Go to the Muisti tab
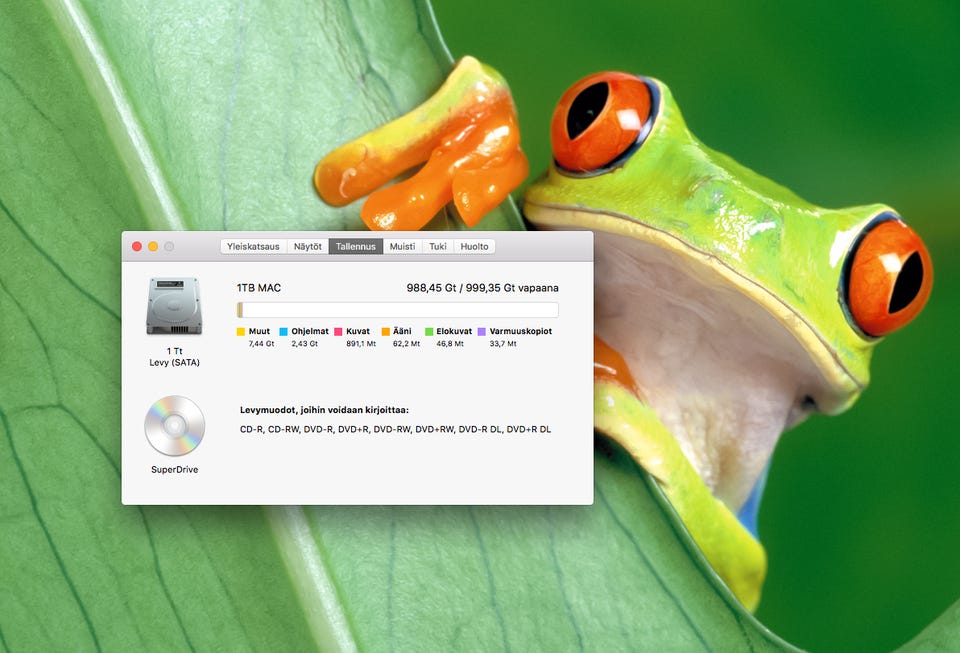 (x=402, y=246)
